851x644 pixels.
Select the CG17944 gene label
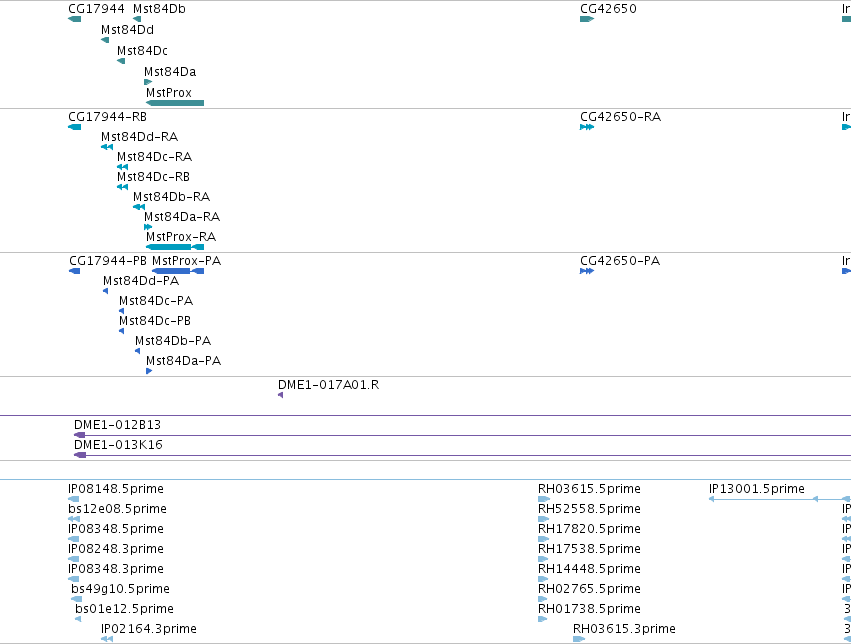pyautogui.click(x=96, y=9)
